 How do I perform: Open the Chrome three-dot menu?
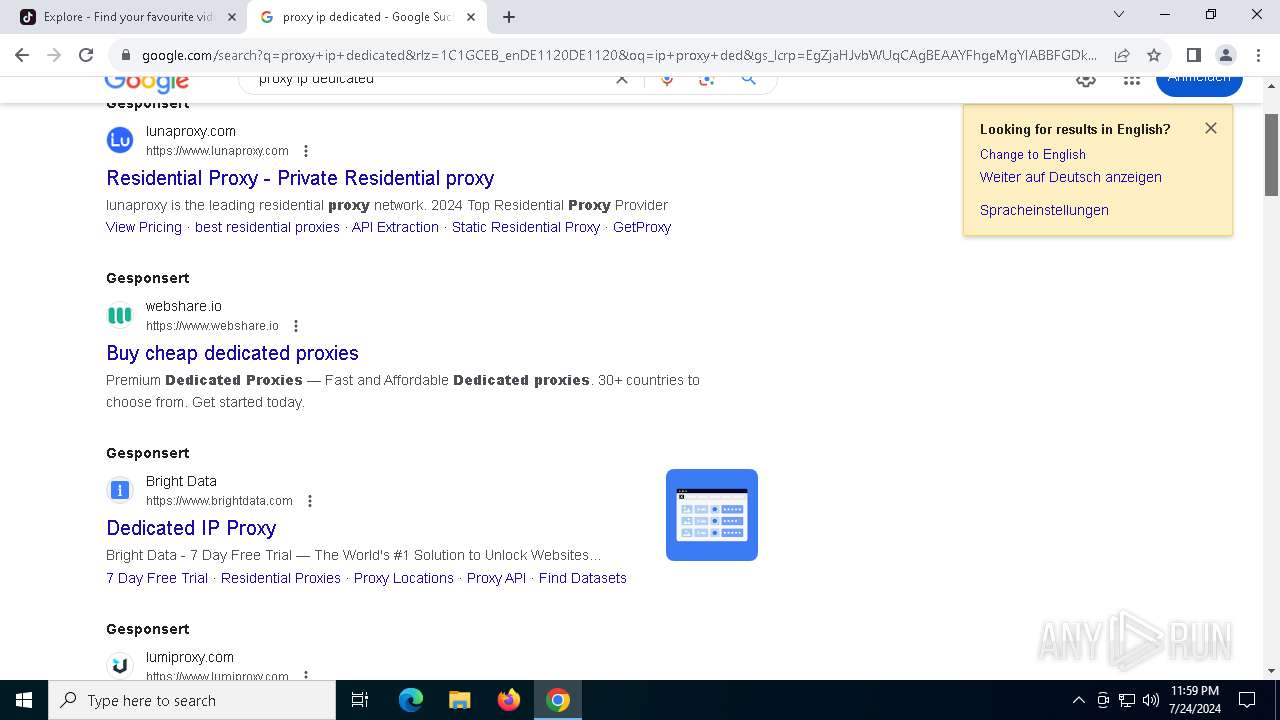pyautogui.click(x=1257, y=55)
